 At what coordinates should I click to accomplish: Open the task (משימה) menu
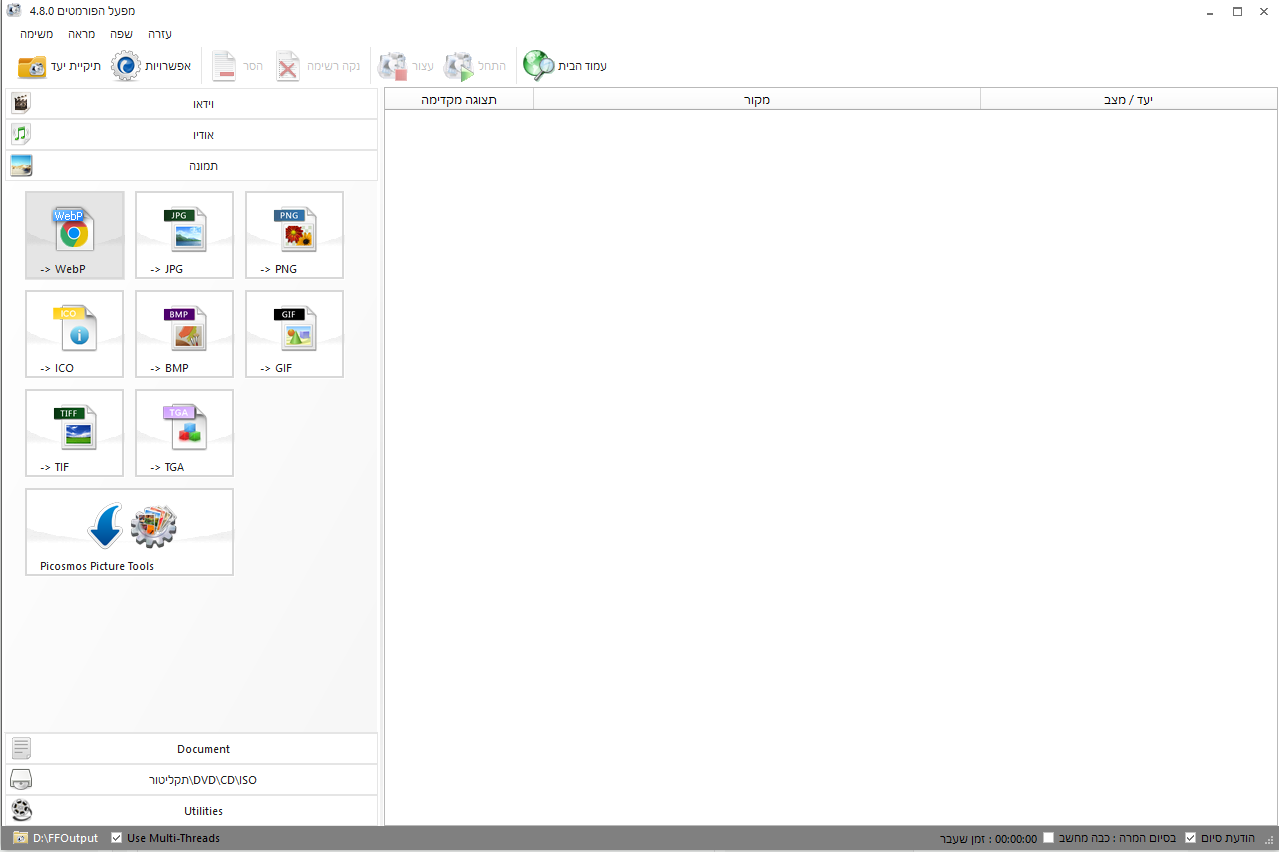tap(37, 34)
